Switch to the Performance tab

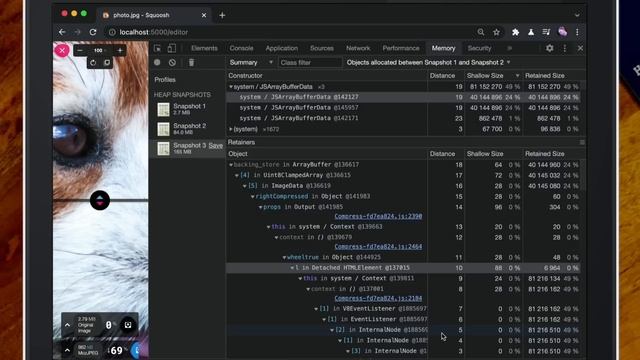401,48
